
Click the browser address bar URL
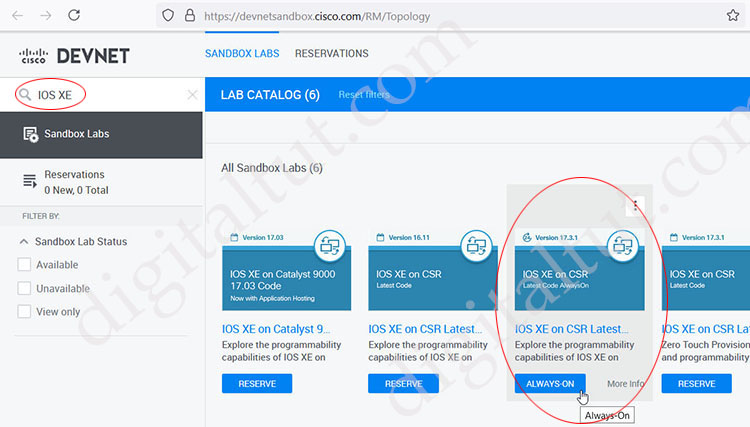click(x=317, y=16)
